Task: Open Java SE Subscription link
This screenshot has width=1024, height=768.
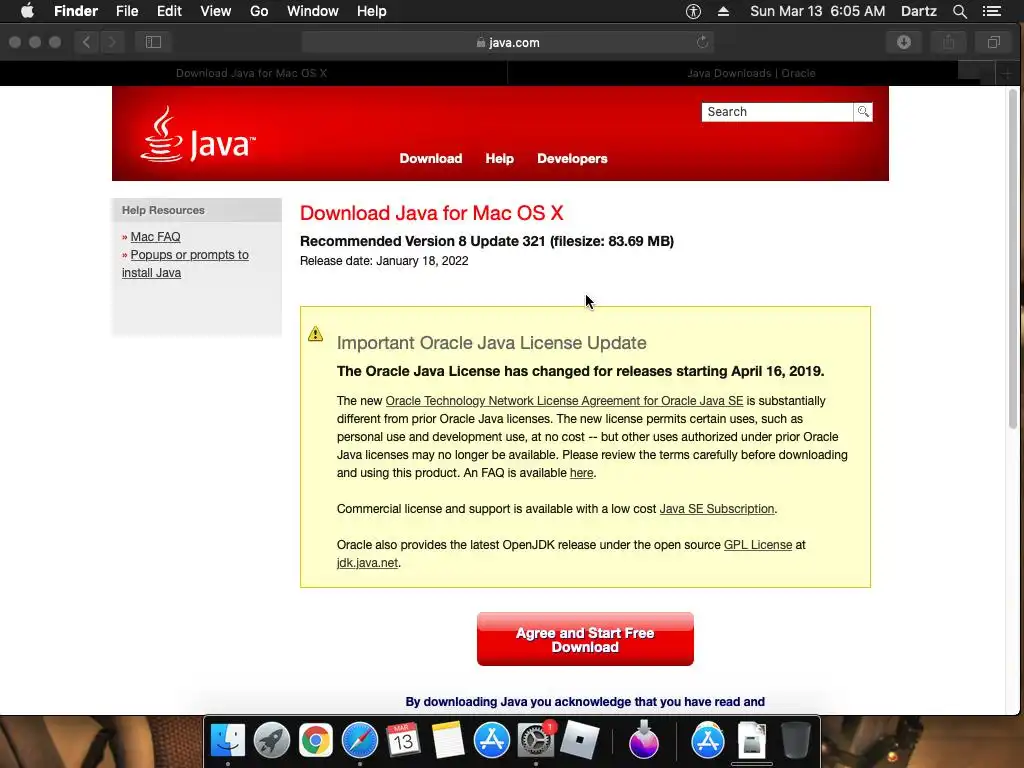Action: coord(716,509)
